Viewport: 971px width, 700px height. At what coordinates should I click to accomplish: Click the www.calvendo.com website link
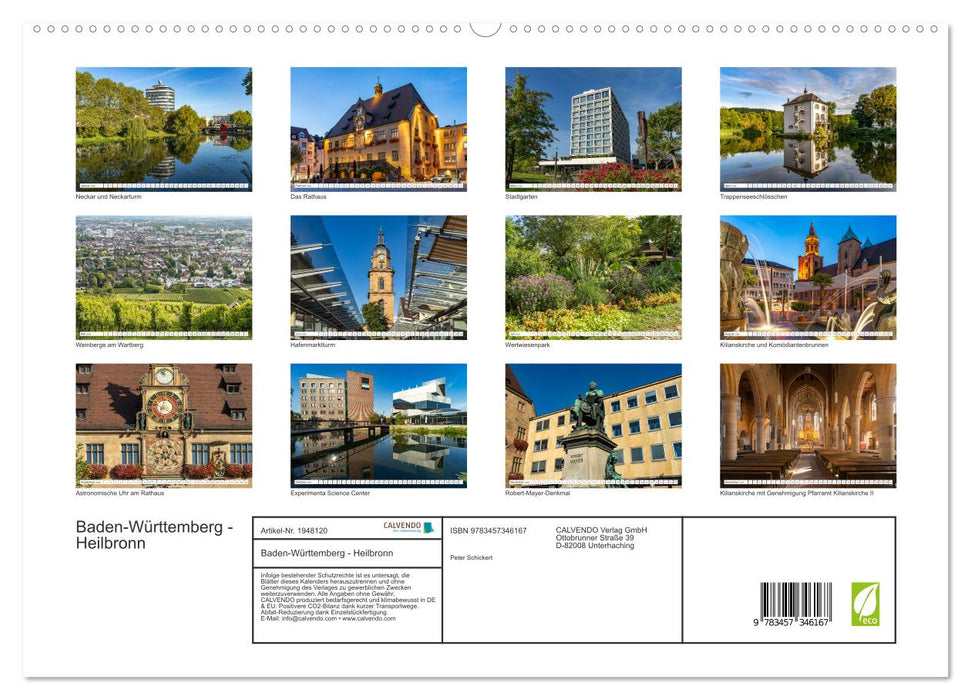tap(368, 618)
